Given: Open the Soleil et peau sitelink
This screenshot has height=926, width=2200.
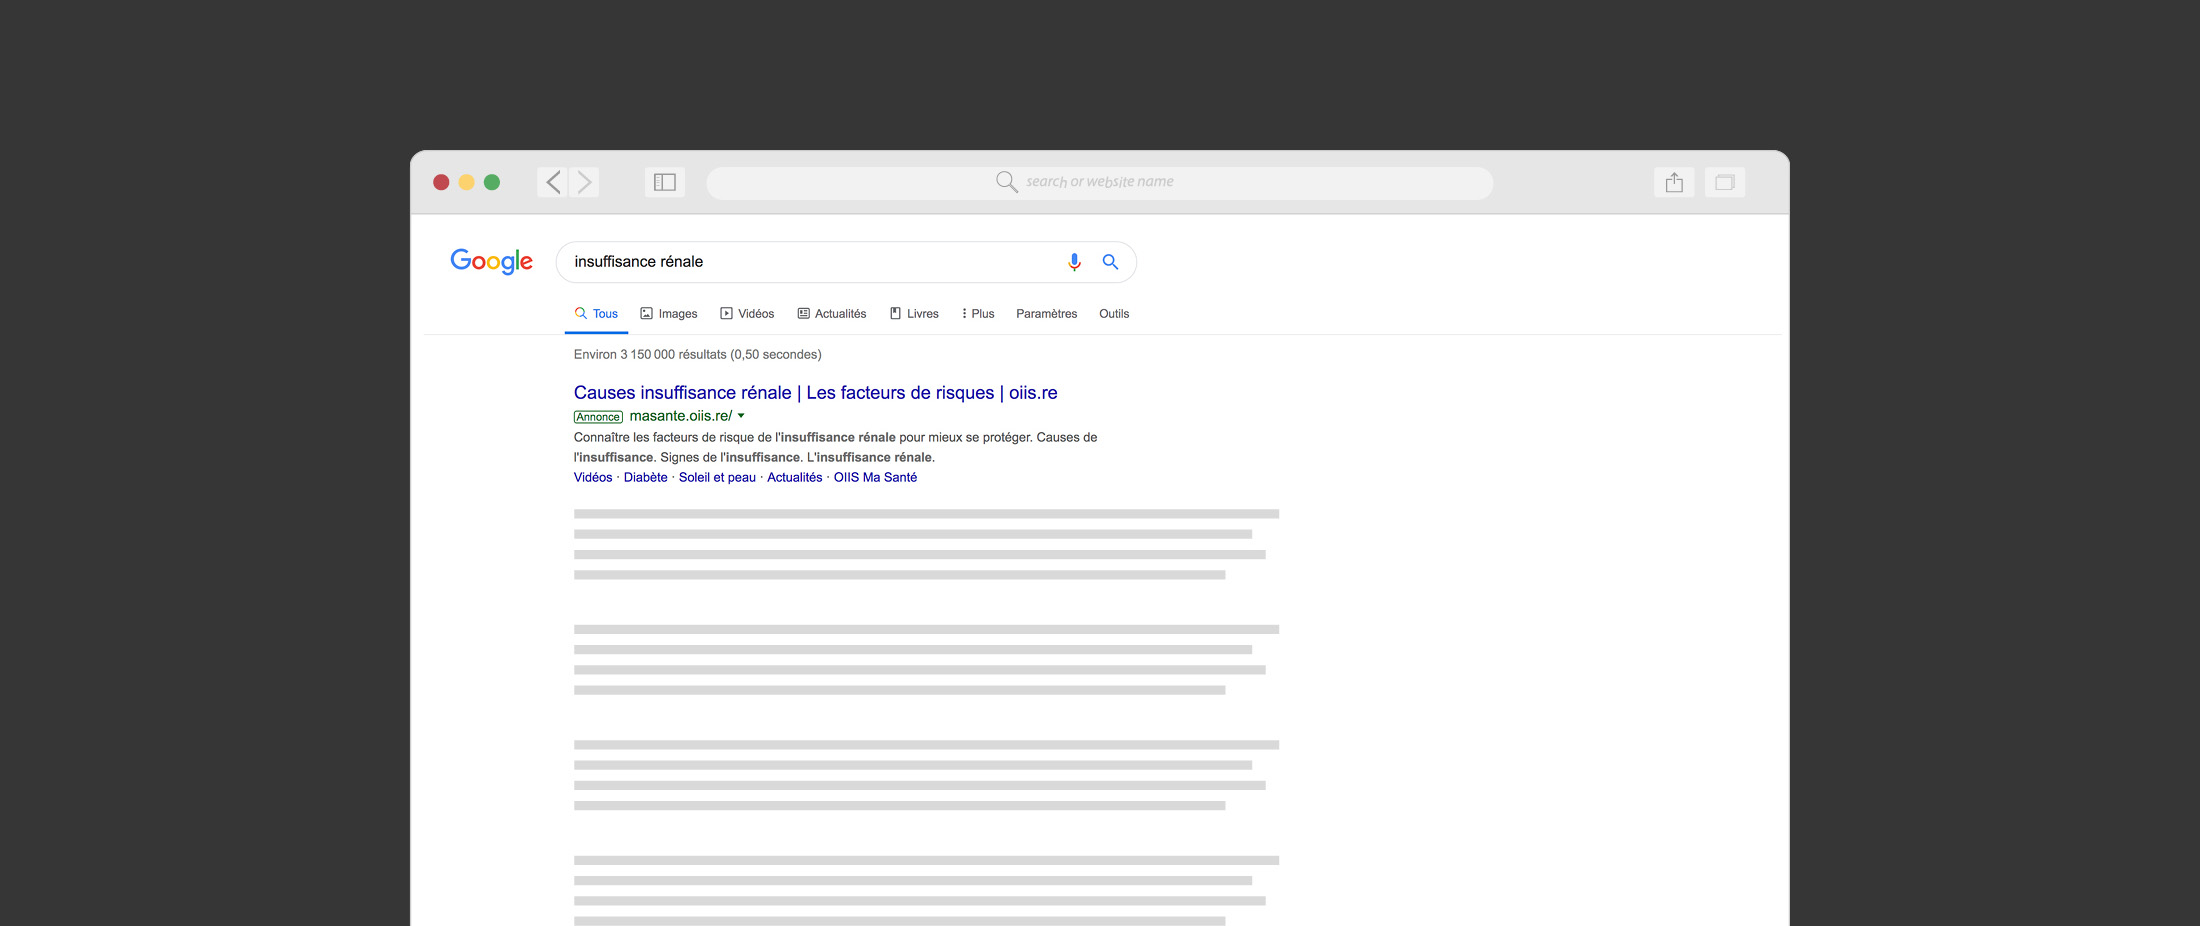Looking at the screenshot, I should [717, 478].
